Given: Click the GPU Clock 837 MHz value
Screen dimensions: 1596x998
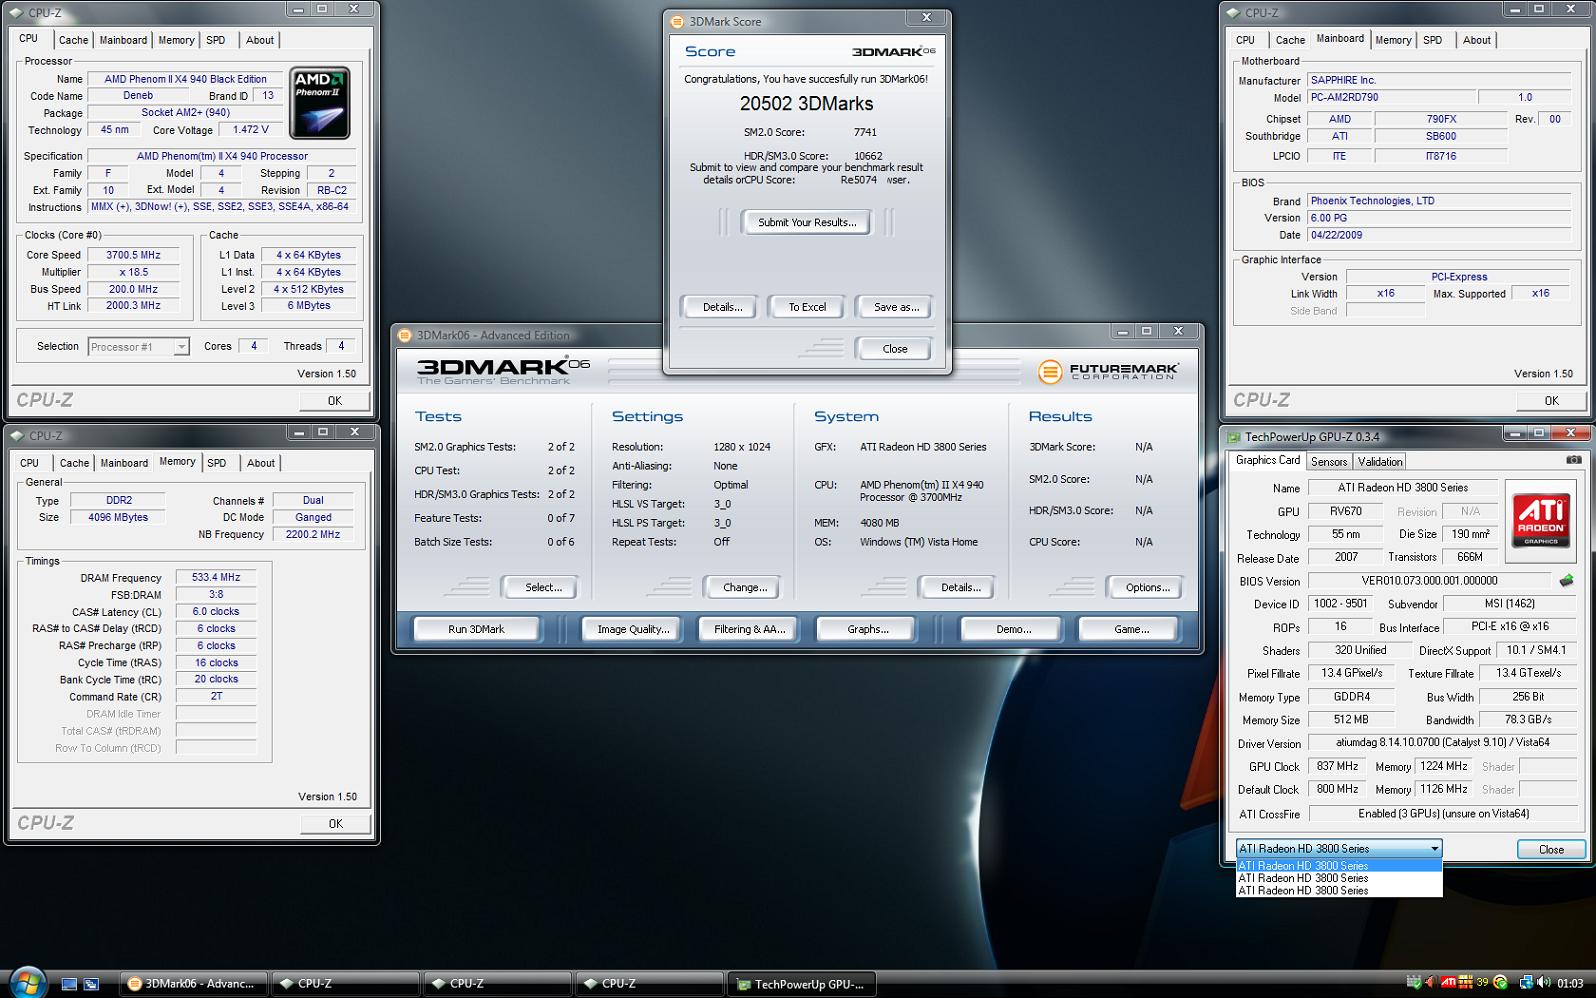Looking at the screenshot, I should point(1337,766).
